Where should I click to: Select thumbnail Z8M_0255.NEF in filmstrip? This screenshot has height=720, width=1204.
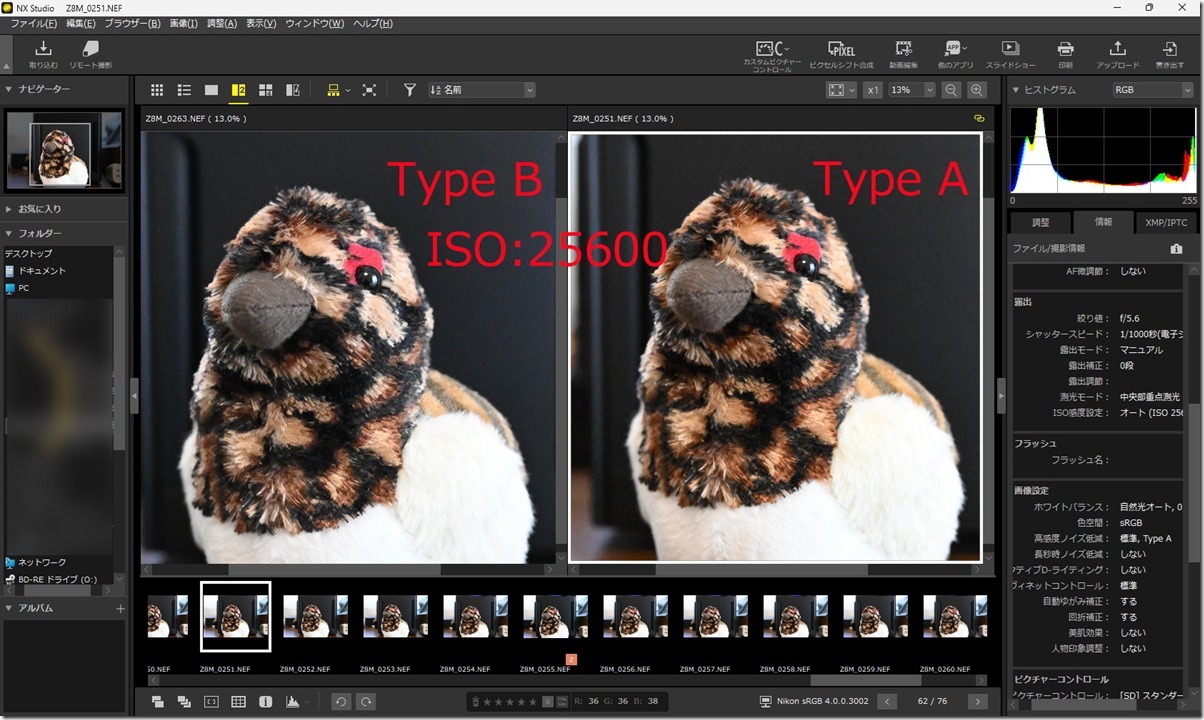[x=555, y=616]
